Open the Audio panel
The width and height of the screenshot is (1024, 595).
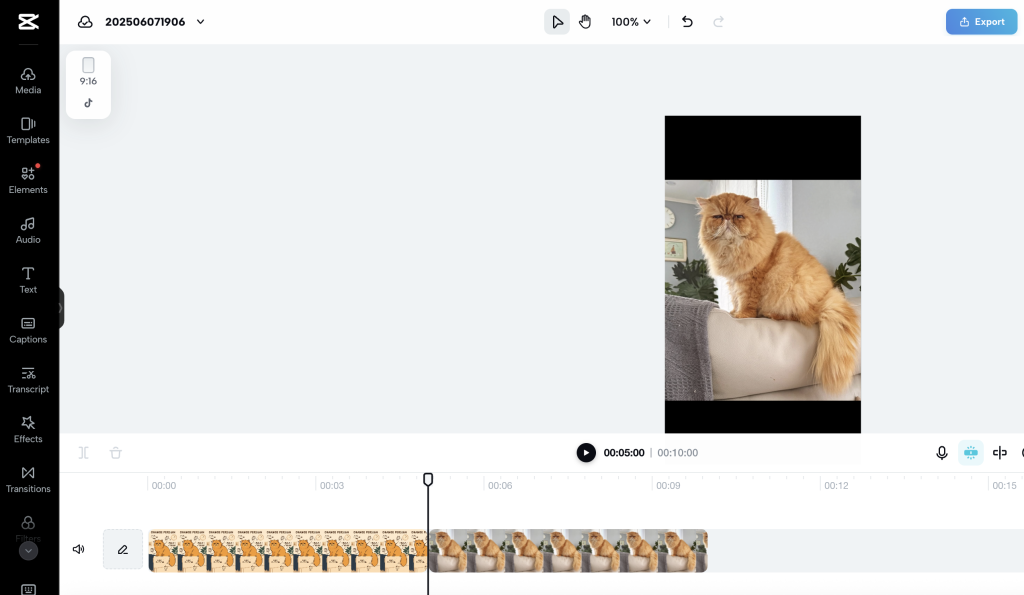pos(28,231)
